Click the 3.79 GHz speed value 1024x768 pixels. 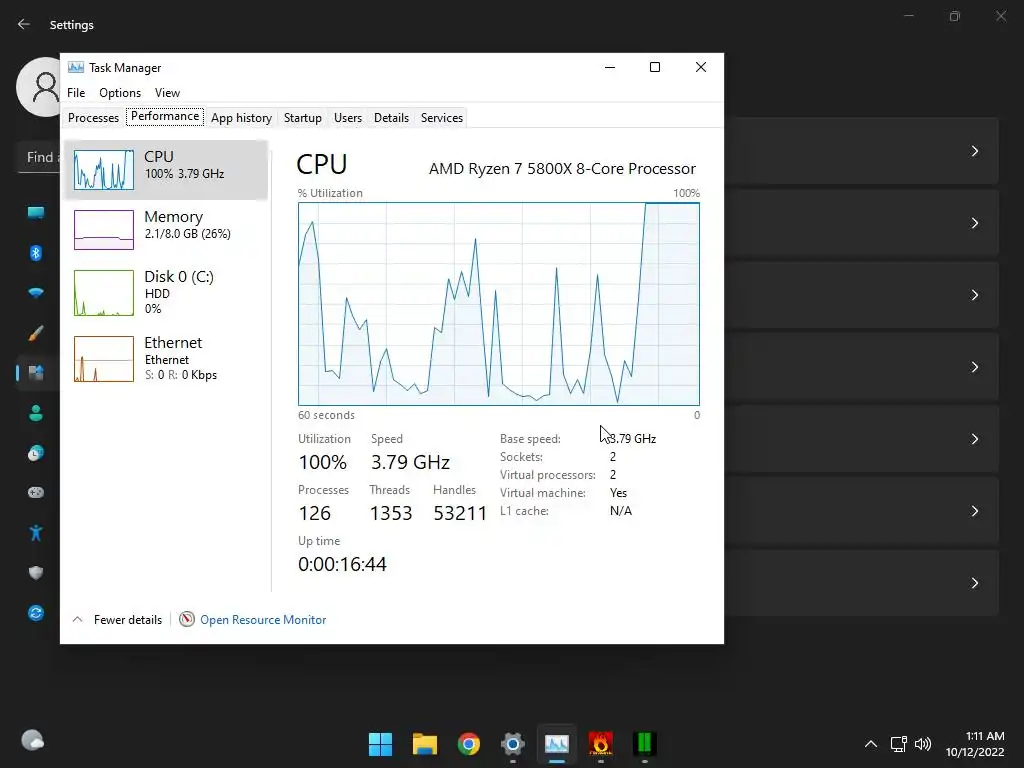410,462
